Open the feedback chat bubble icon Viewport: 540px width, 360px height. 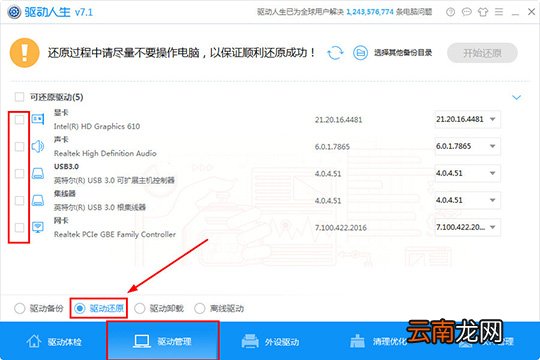coord(467,12)
